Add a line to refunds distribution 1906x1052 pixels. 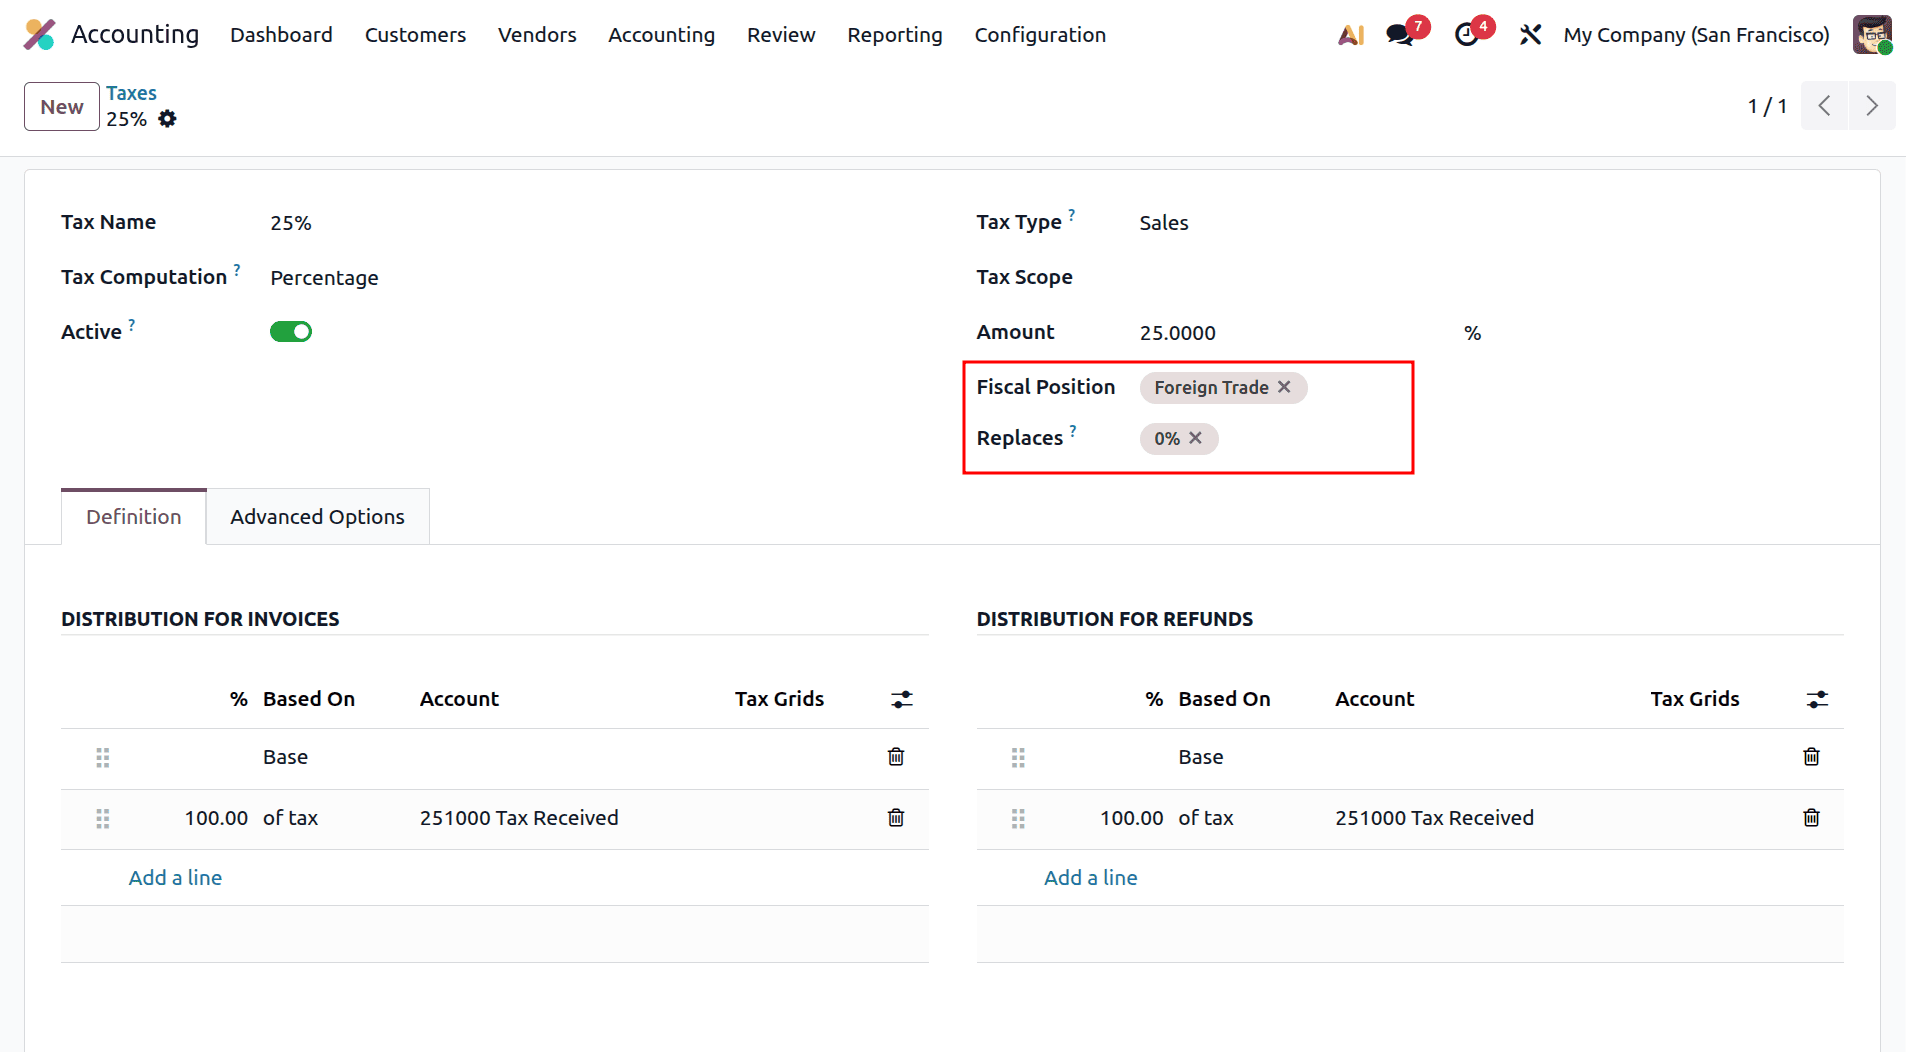coord(1090,878)
